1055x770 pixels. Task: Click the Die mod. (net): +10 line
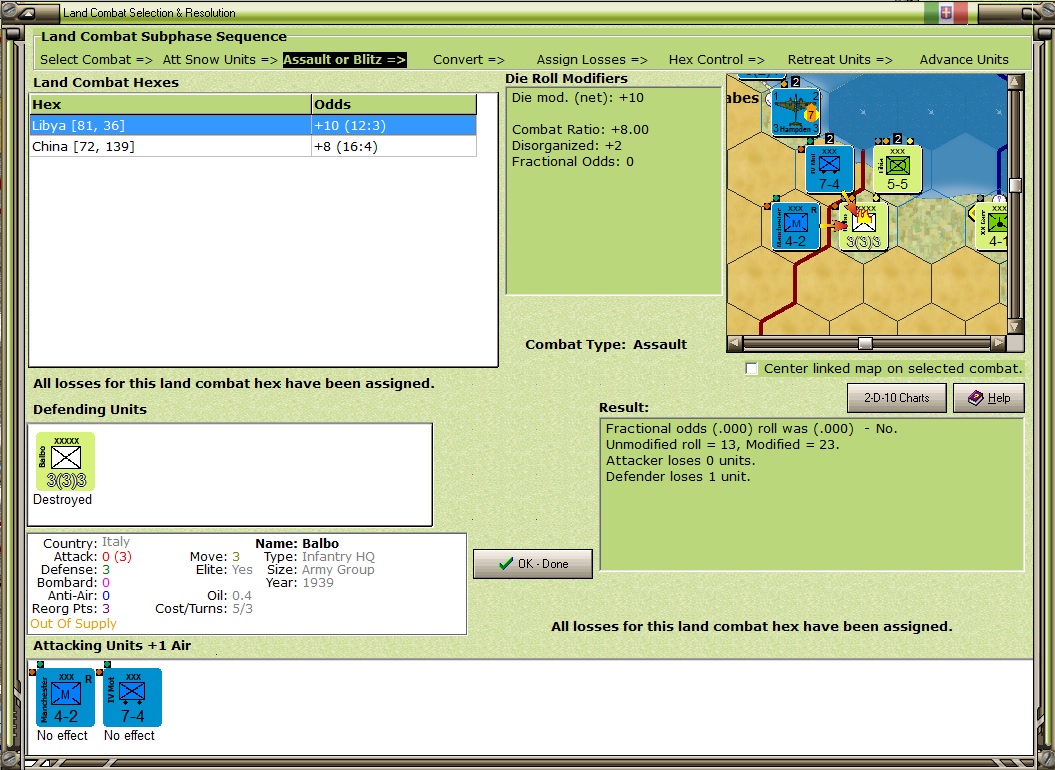coord(577,98)
